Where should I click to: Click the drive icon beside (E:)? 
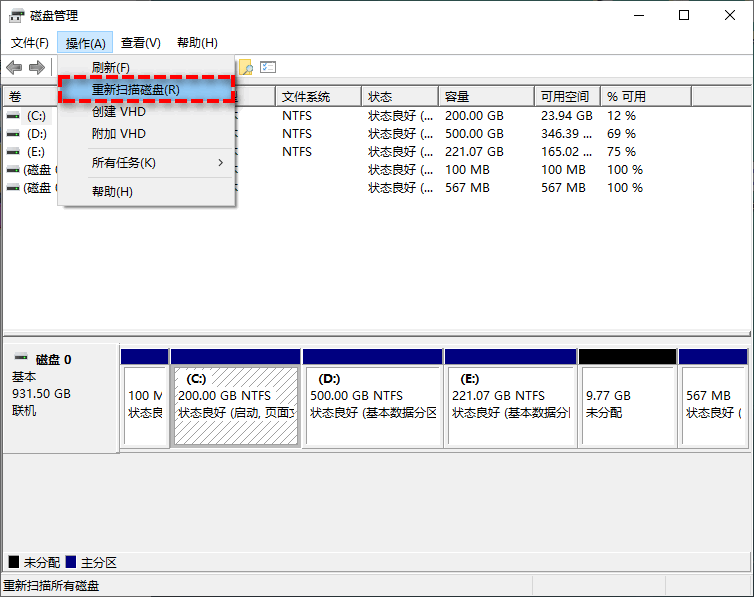13,152
